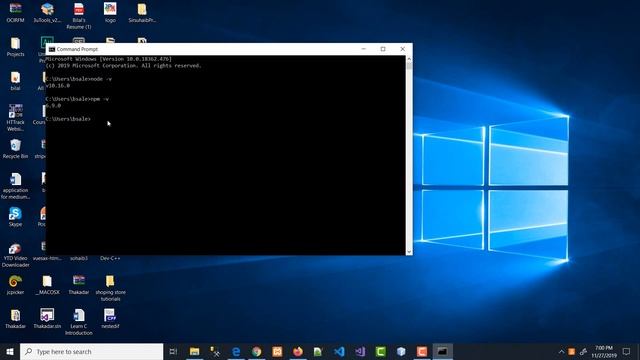Open the orange XAMPP taskbar icon
The image size is (640, 360).
tap(277, 351)
